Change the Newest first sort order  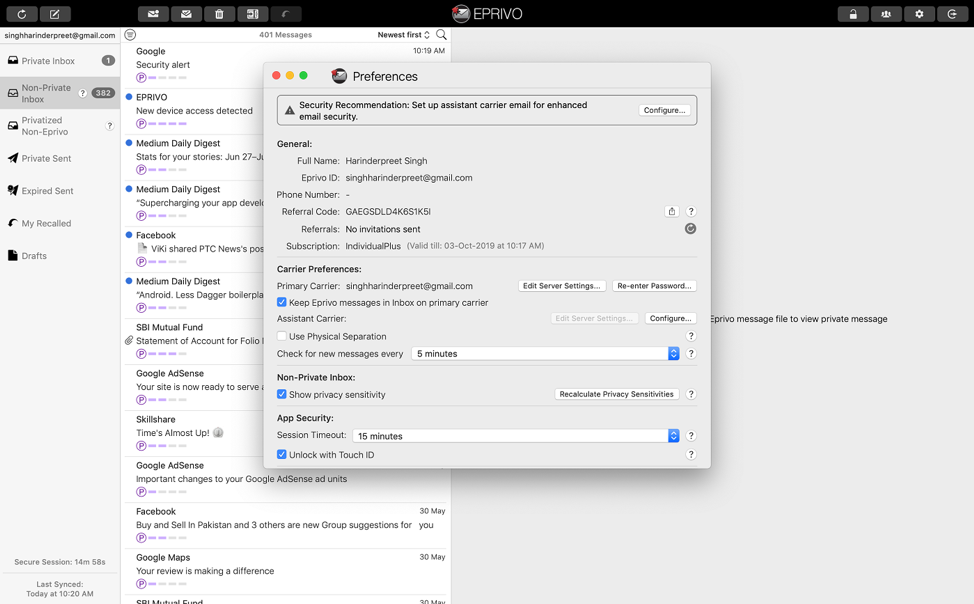(404, 35)
